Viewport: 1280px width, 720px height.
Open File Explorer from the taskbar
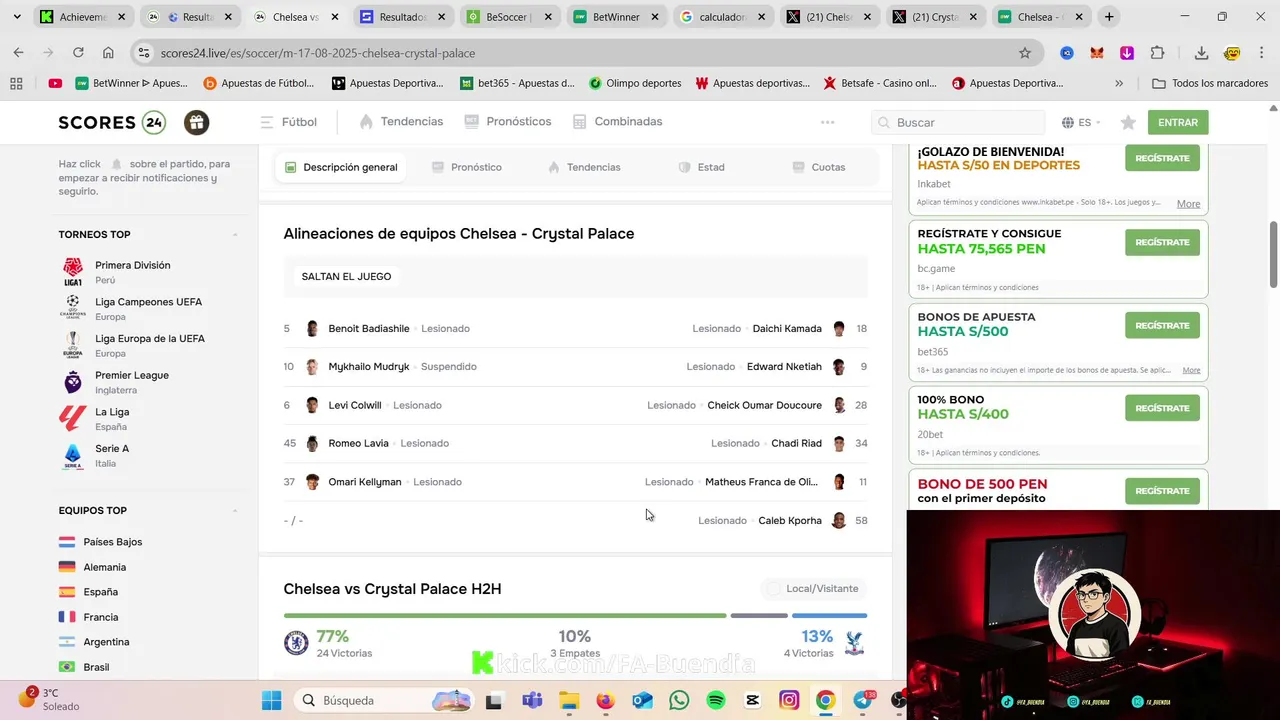tap(568, 700)
